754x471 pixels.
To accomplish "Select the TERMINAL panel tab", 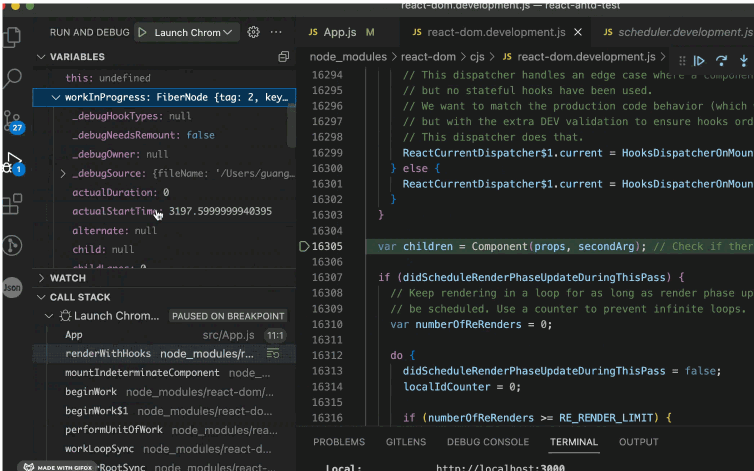I will point(574,442).
